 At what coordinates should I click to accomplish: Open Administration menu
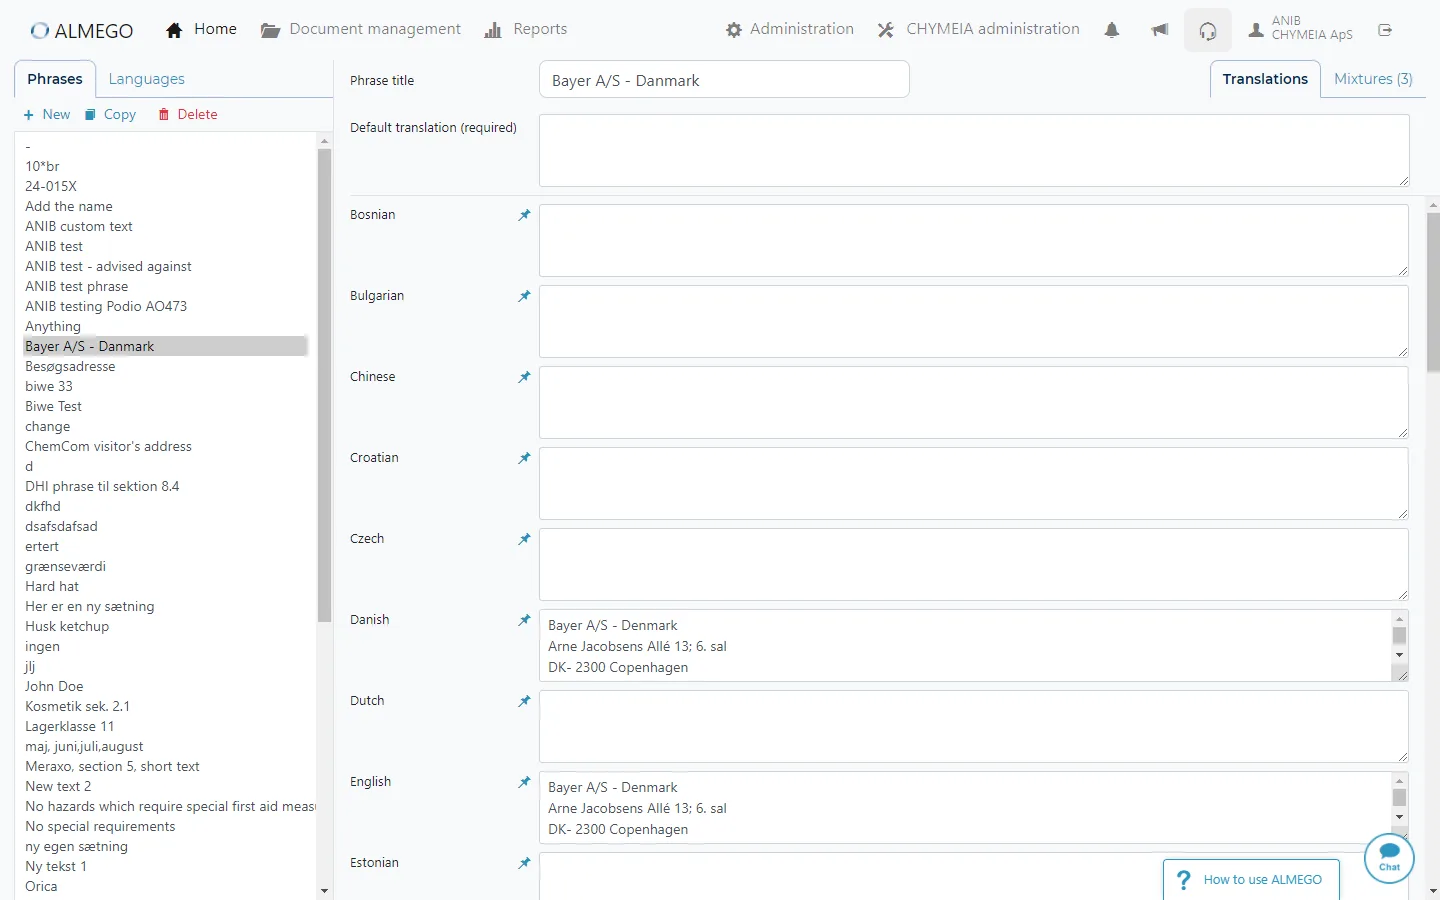[x=790, y=29]
